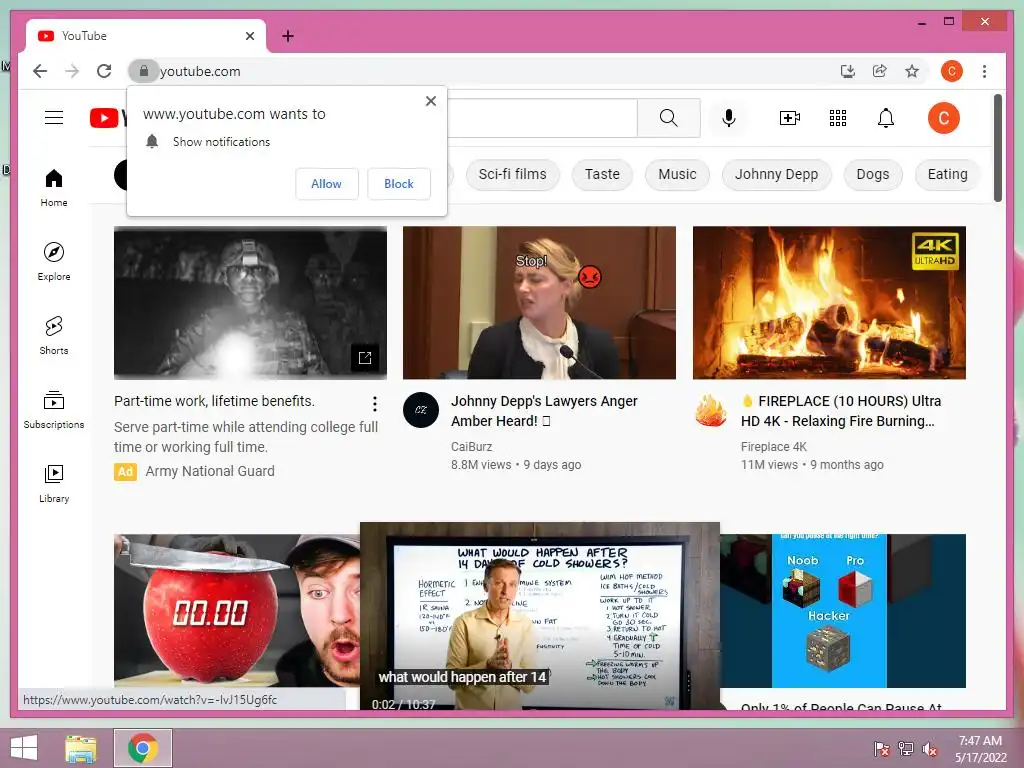Screen dimensions: 1024x768
Task: Open Shorts in the sidebar
Action: coord(54,335)
